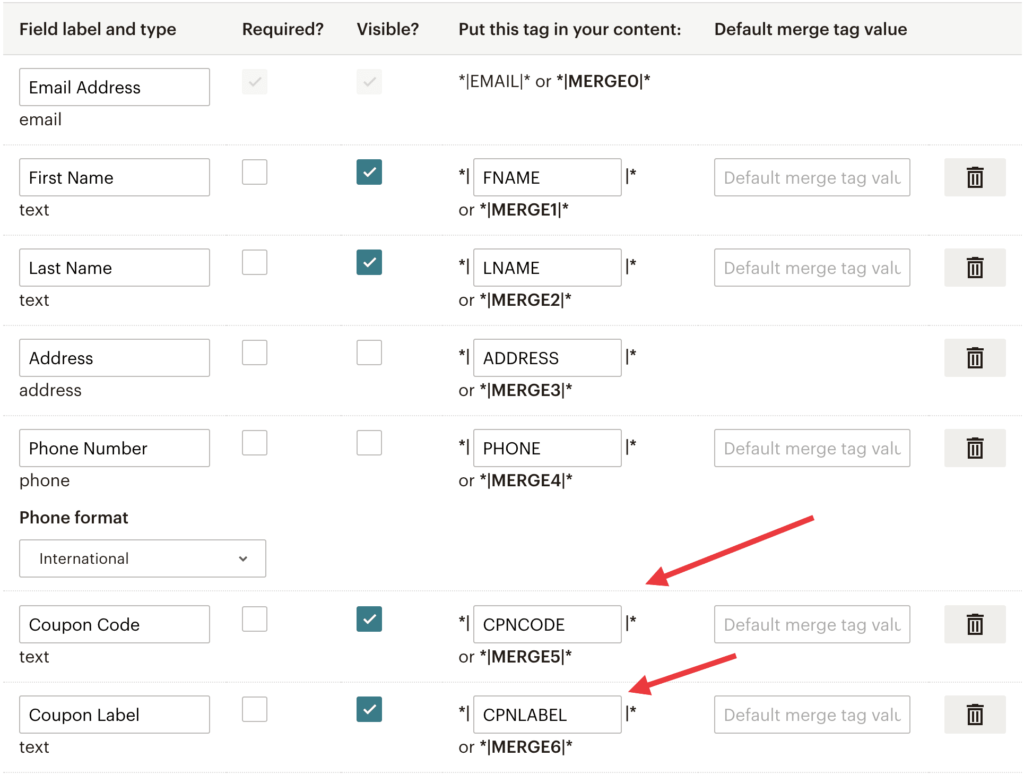Click the FNAME merge tag input
The image size is (1024, 774).
point(547,177)
